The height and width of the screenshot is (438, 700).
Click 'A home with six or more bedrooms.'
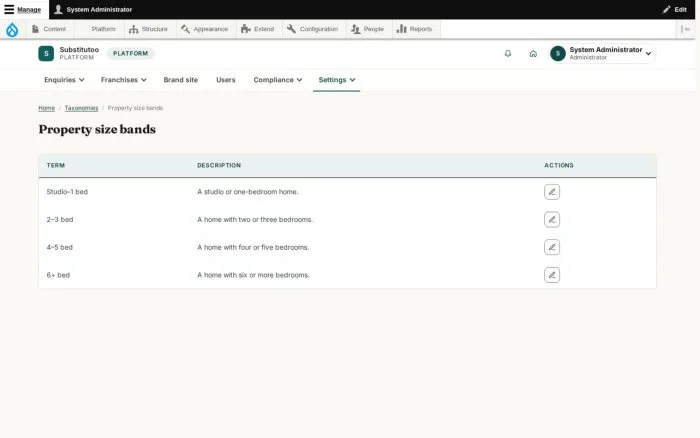[253, 275]
